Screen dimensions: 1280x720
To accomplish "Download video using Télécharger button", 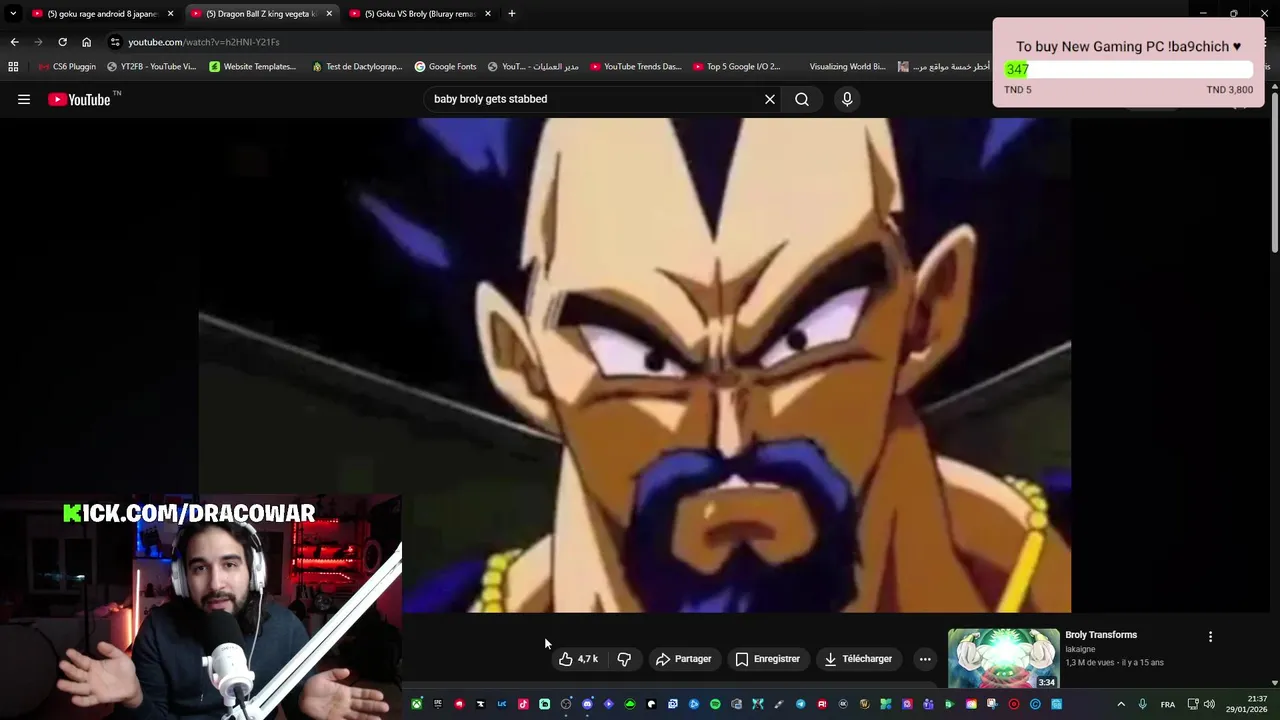I will [858, 659].
